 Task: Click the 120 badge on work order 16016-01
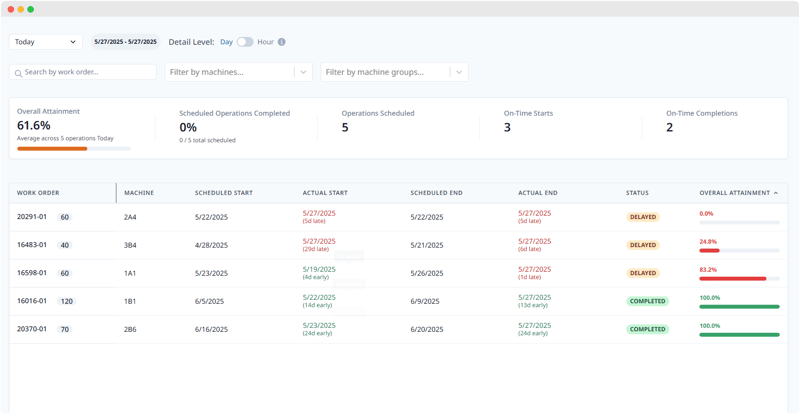(67, 301)
